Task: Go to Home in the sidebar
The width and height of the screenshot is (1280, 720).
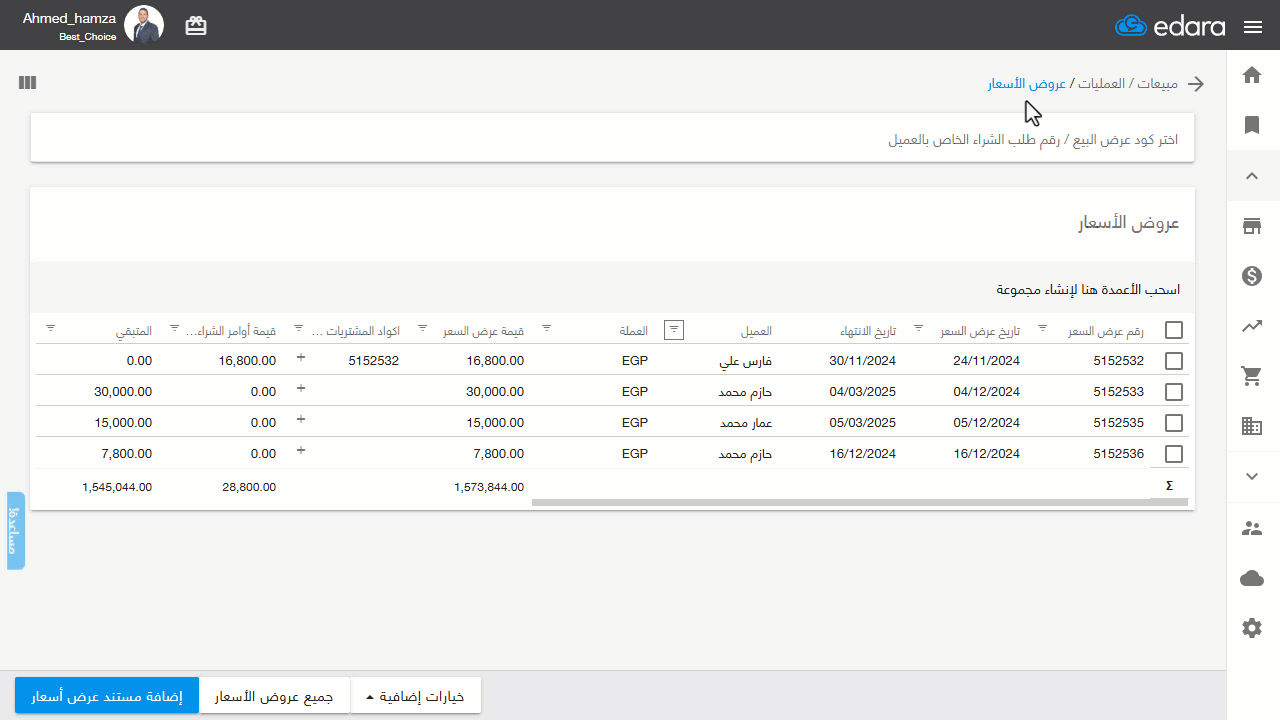Action: (1252, 75)
